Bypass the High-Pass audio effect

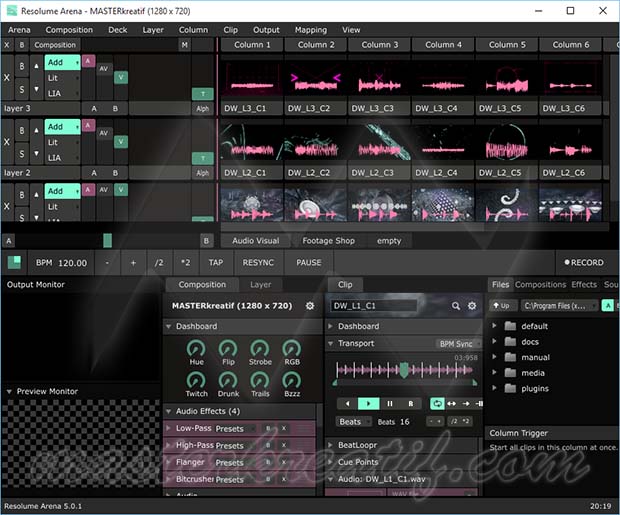268,445
